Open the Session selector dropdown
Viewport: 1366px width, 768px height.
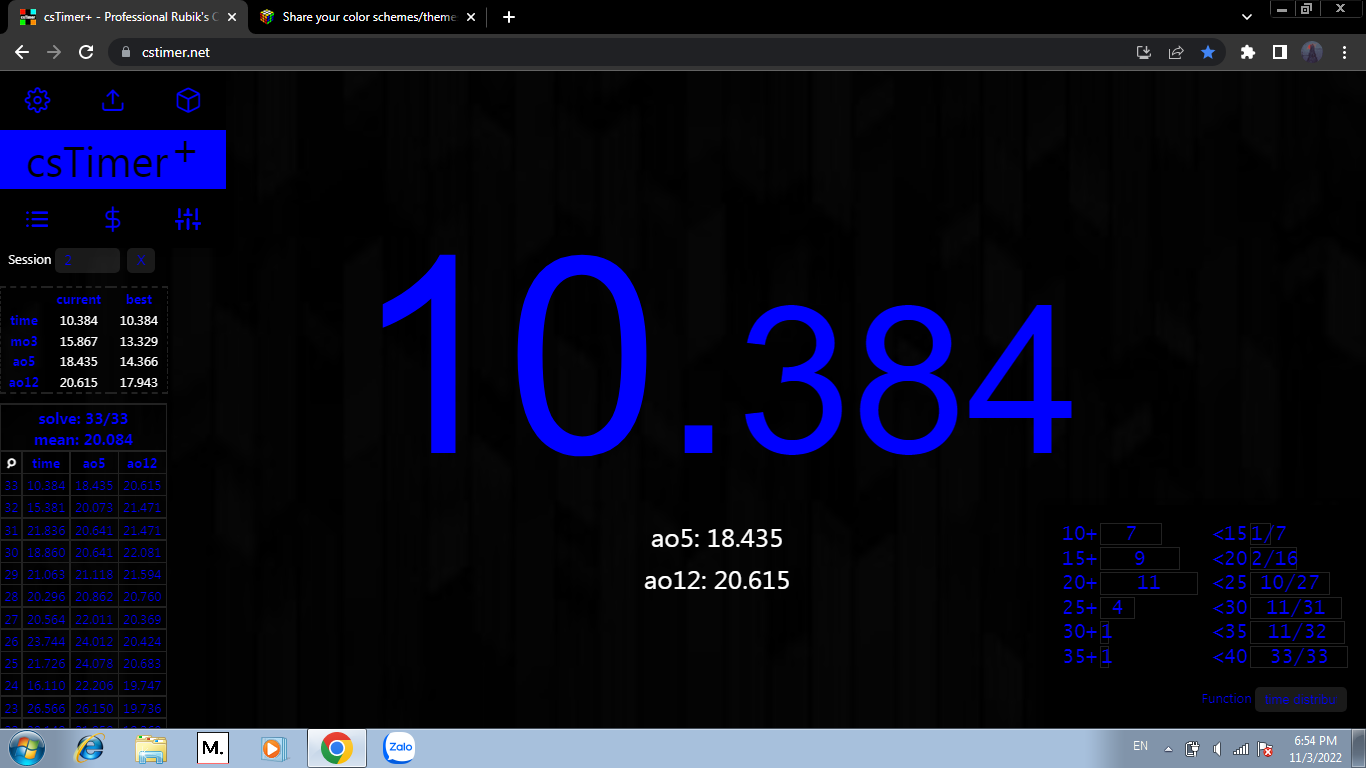[87, 261]
